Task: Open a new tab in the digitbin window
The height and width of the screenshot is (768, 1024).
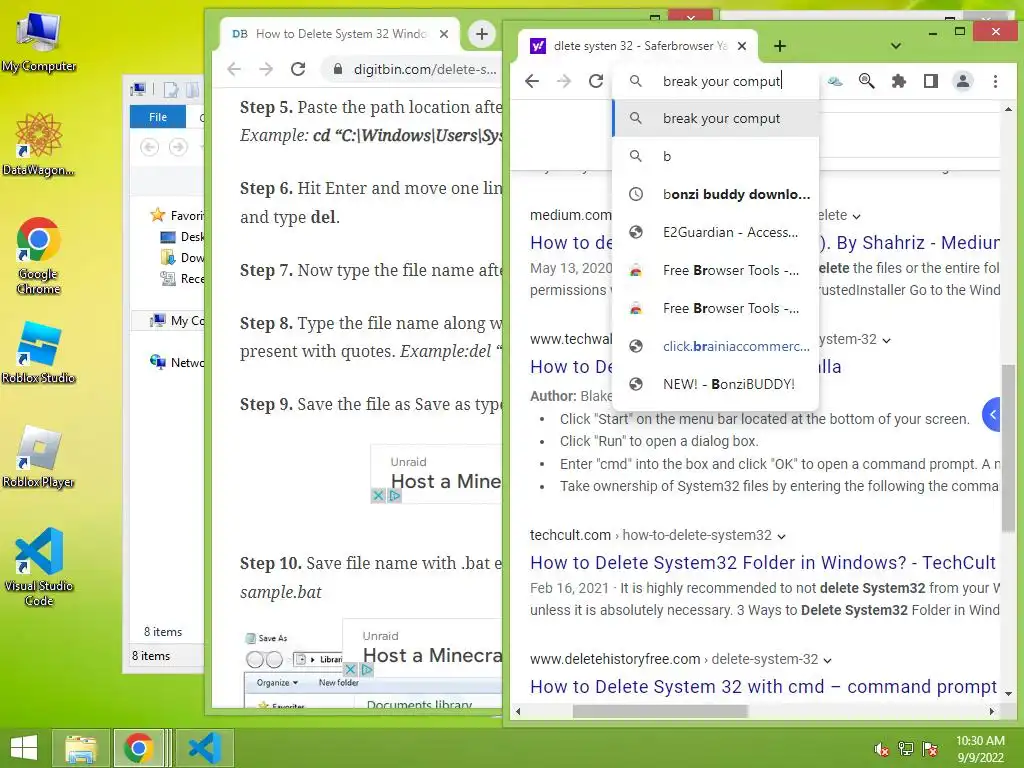Action: 481,34
